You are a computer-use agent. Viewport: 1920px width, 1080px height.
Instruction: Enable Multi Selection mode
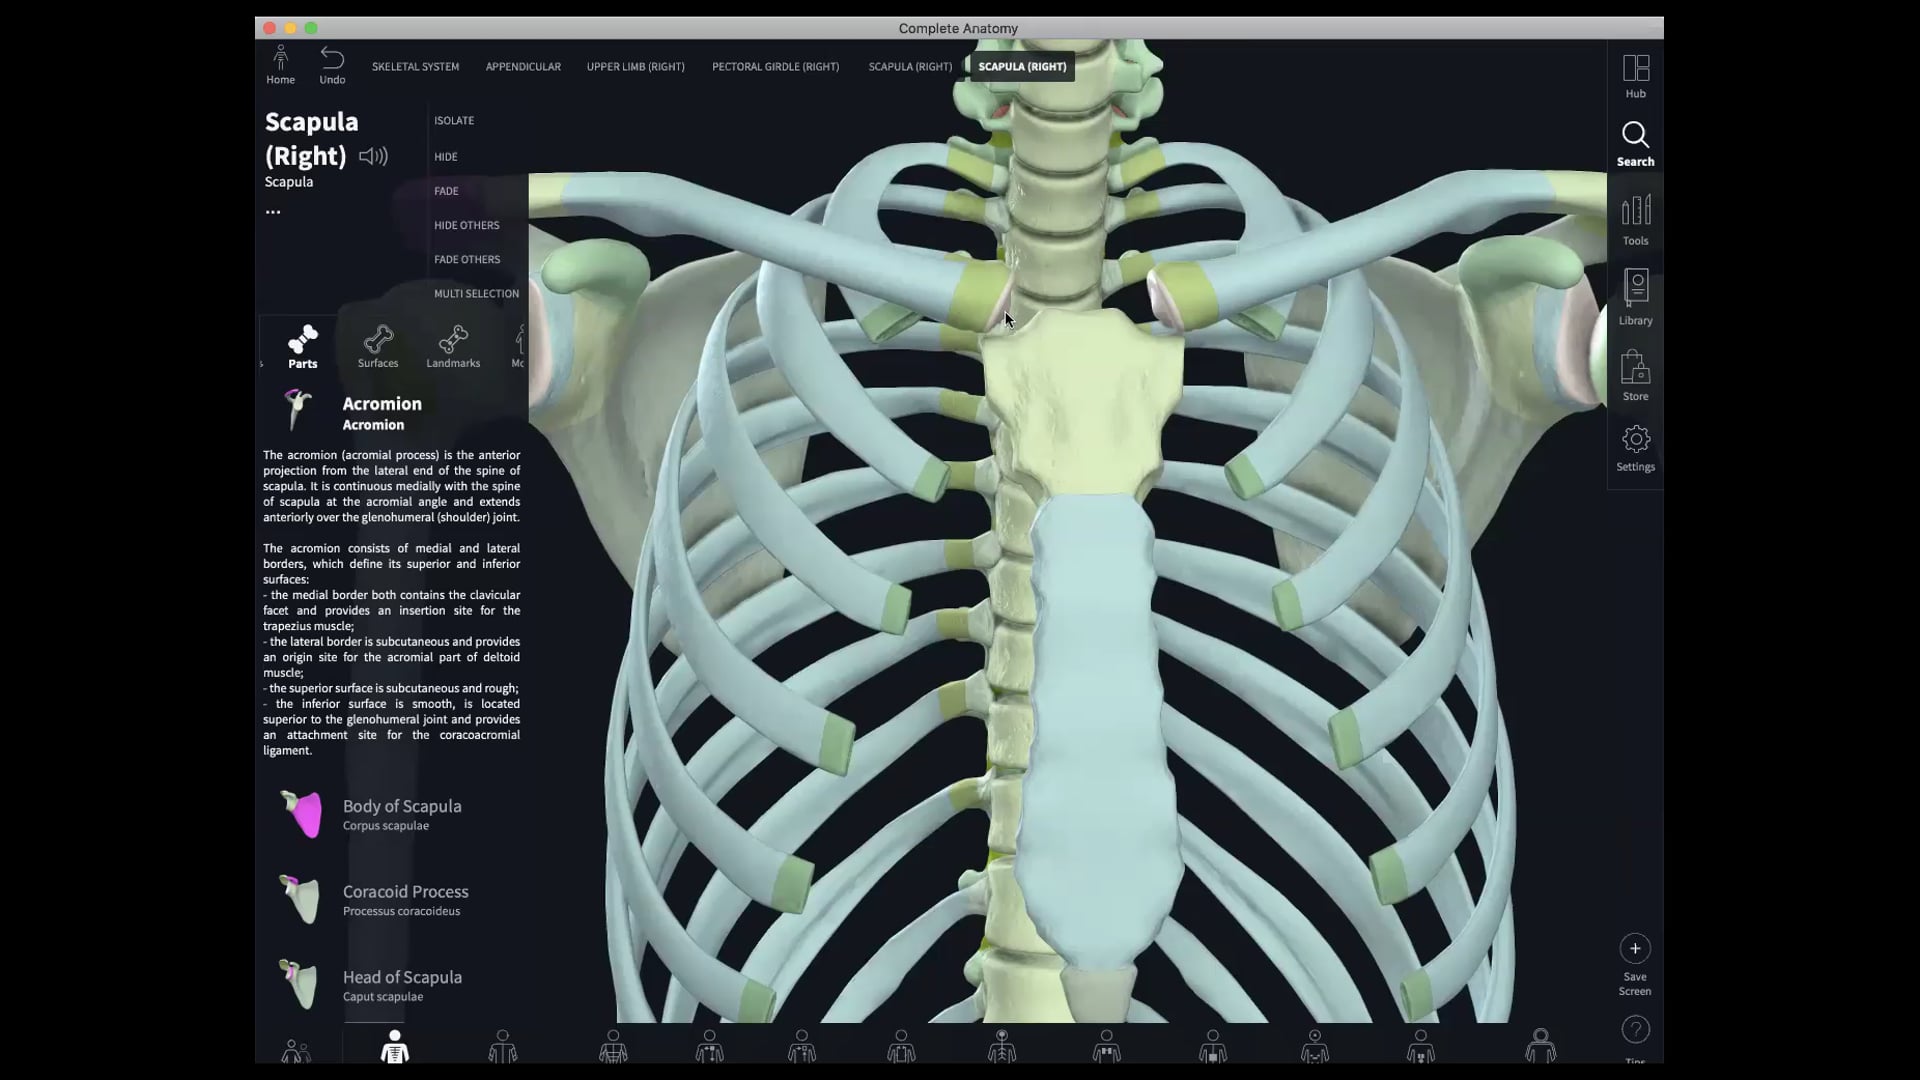point(476,293)
